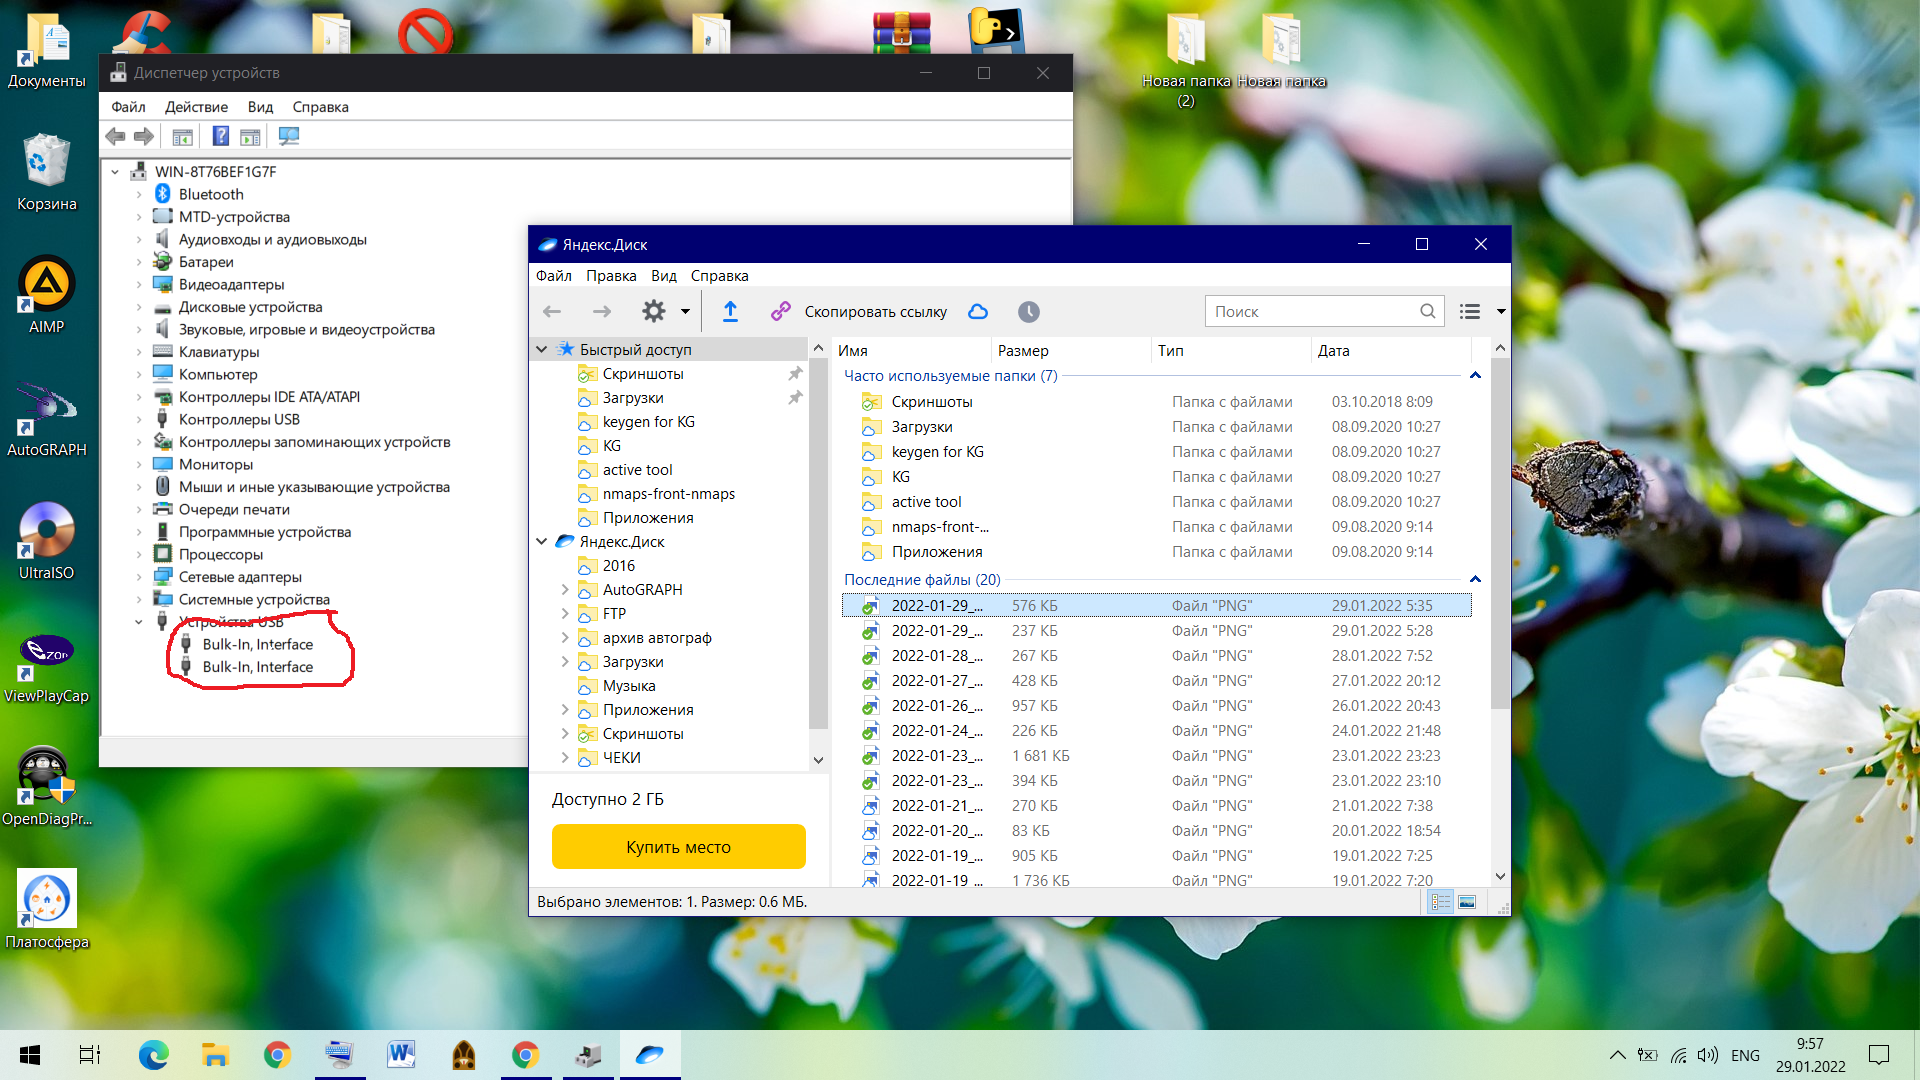This screenshot has width=1920, height=1080.
Task: Click the Поиск search field
Action: point(1310,312)
